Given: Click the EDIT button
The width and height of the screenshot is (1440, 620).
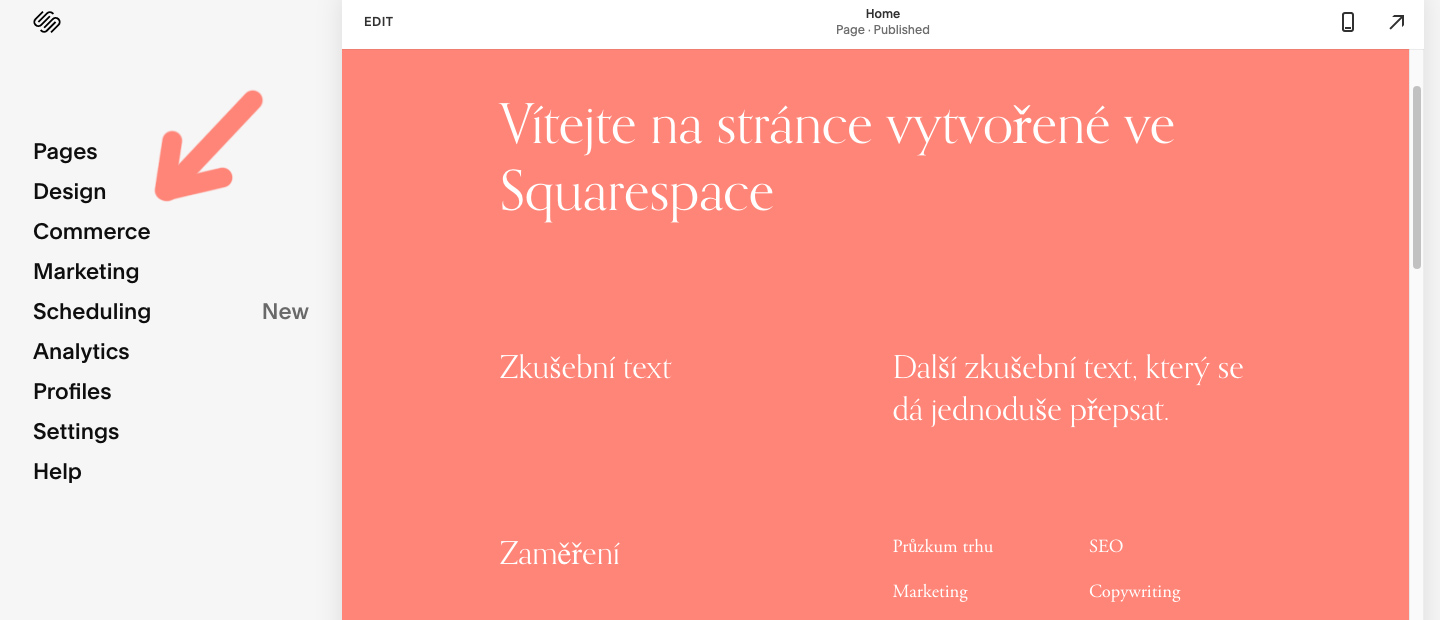Looking at the screenshot, I should click(378, 22).
